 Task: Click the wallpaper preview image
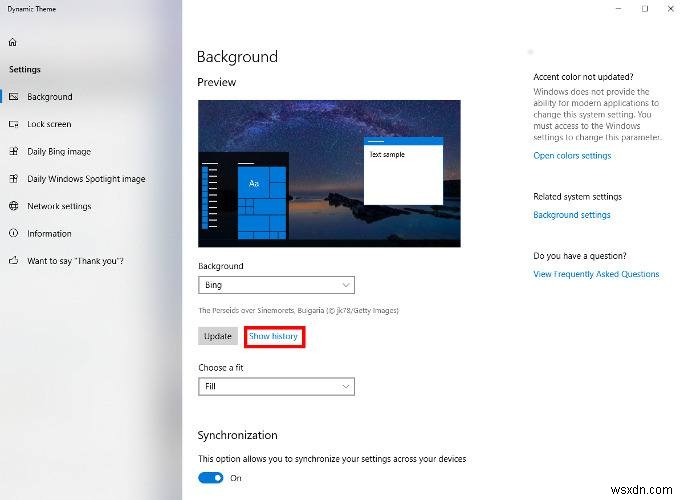pos(329,173)
